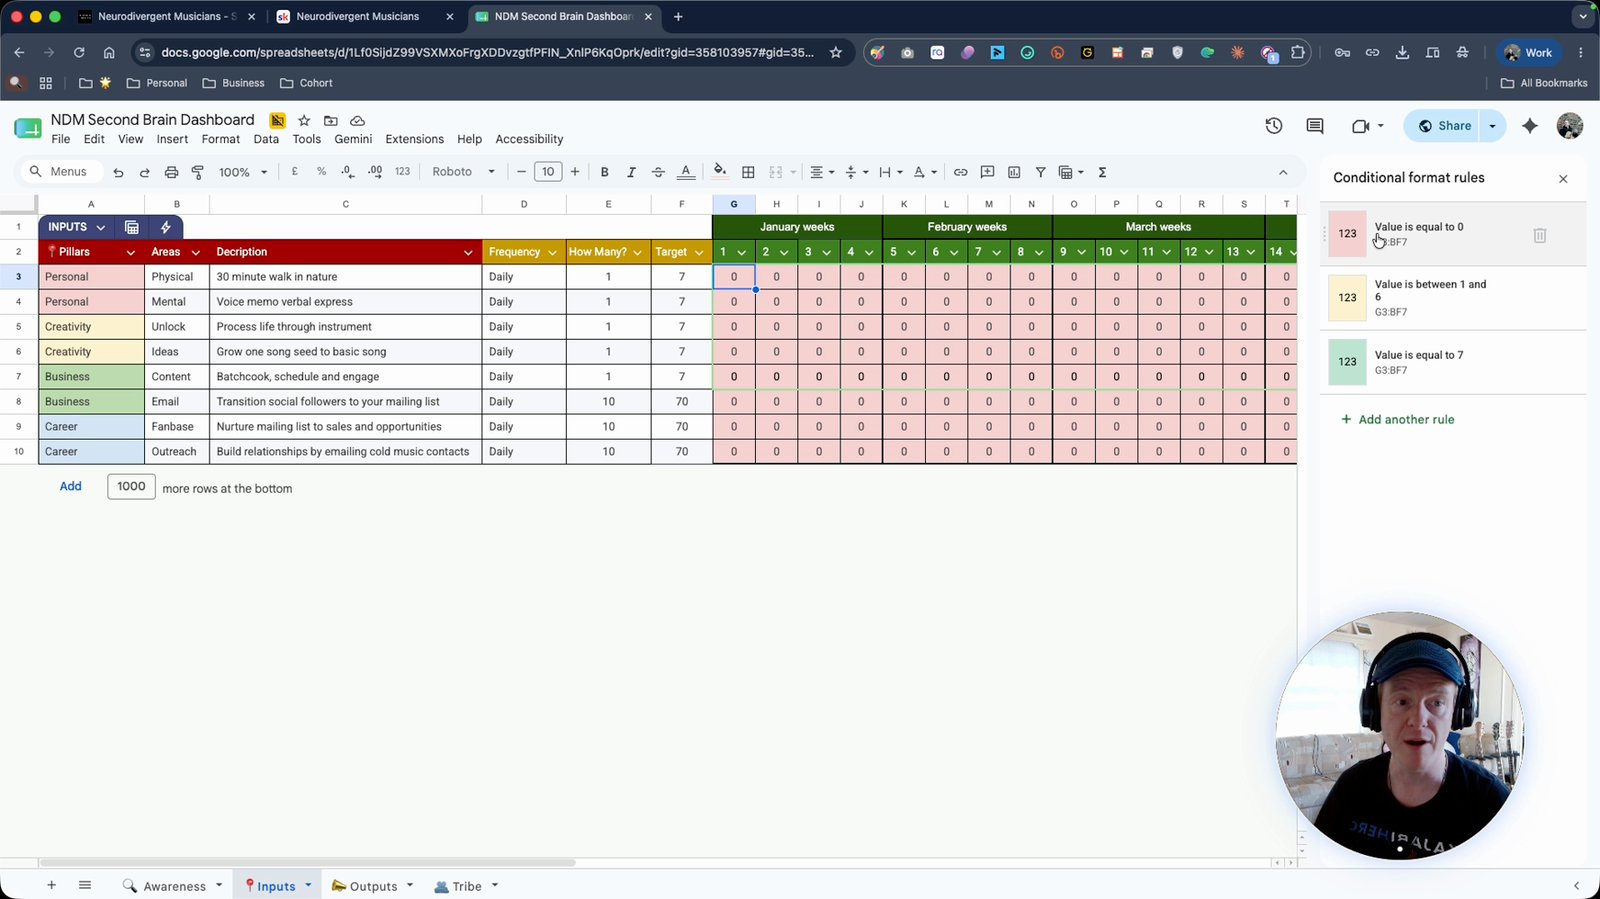Viewport: 1600px width, 899px height.
Task: Select the red 'Value is equal to 0' swatch
Action: 1348,234
